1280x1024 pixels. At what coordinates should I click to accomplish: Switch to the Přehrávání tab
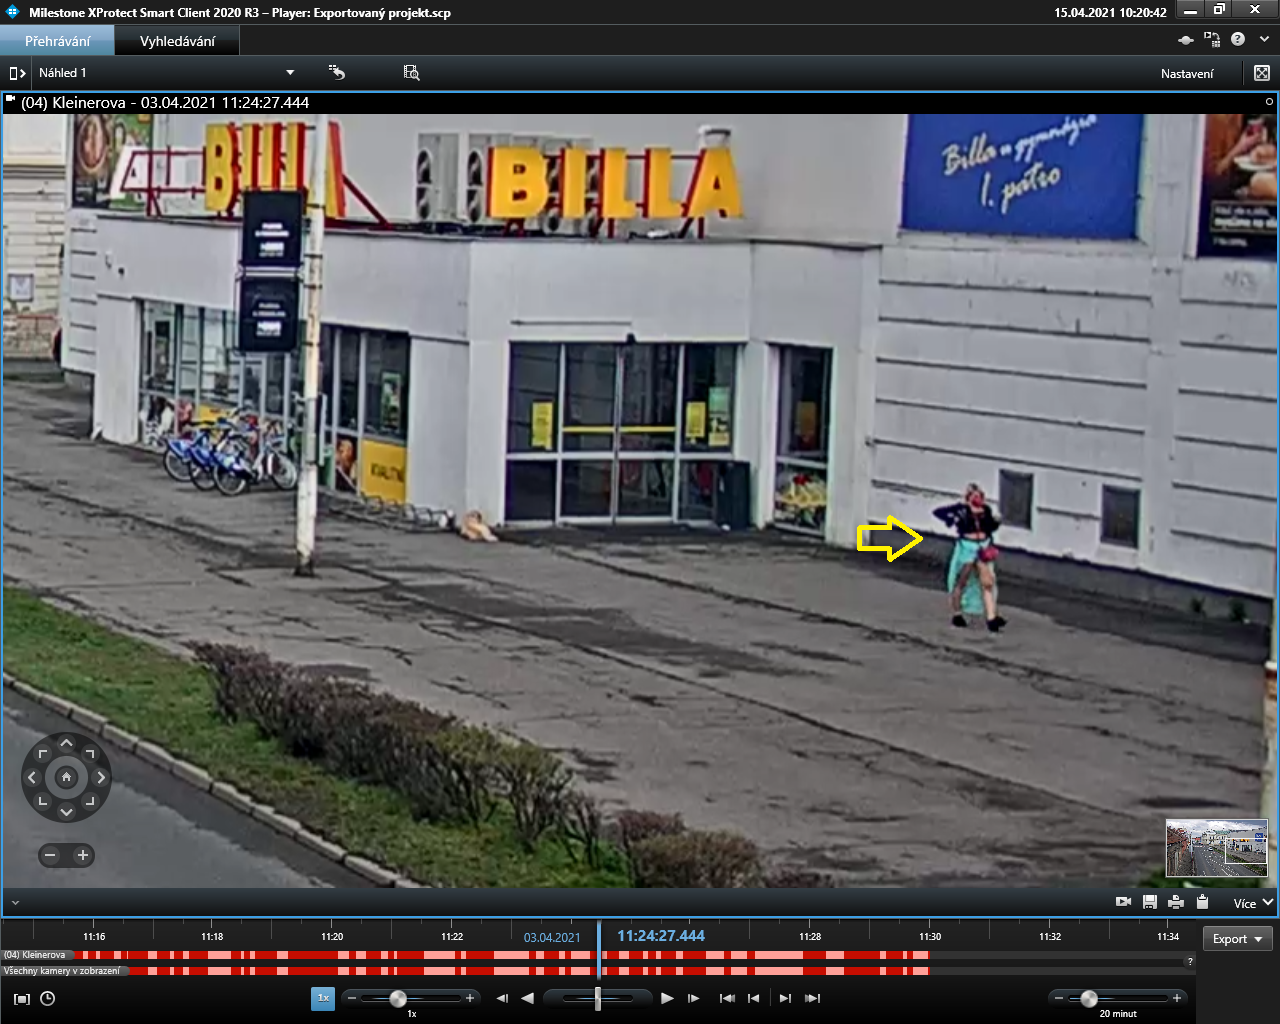click(x=57, y=41)
